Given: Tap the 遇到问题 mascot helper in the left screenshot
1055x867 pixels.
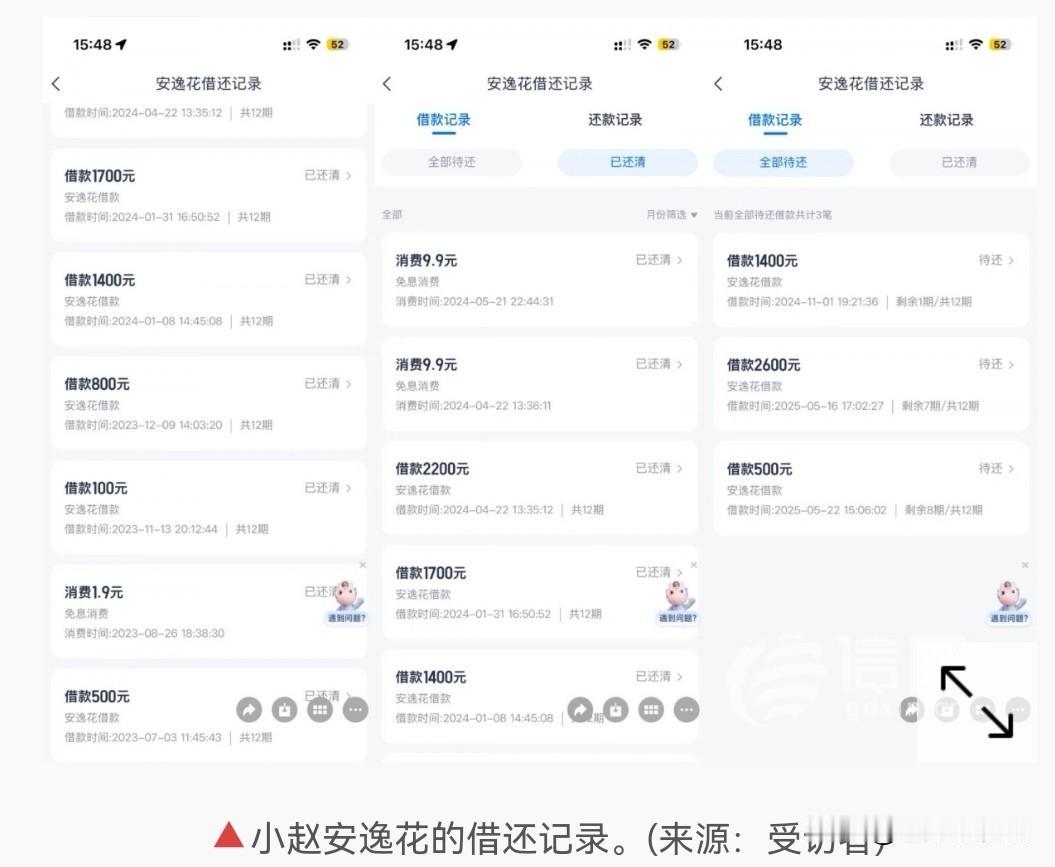Looking at the screenshot, I should (x=347, y=601).
